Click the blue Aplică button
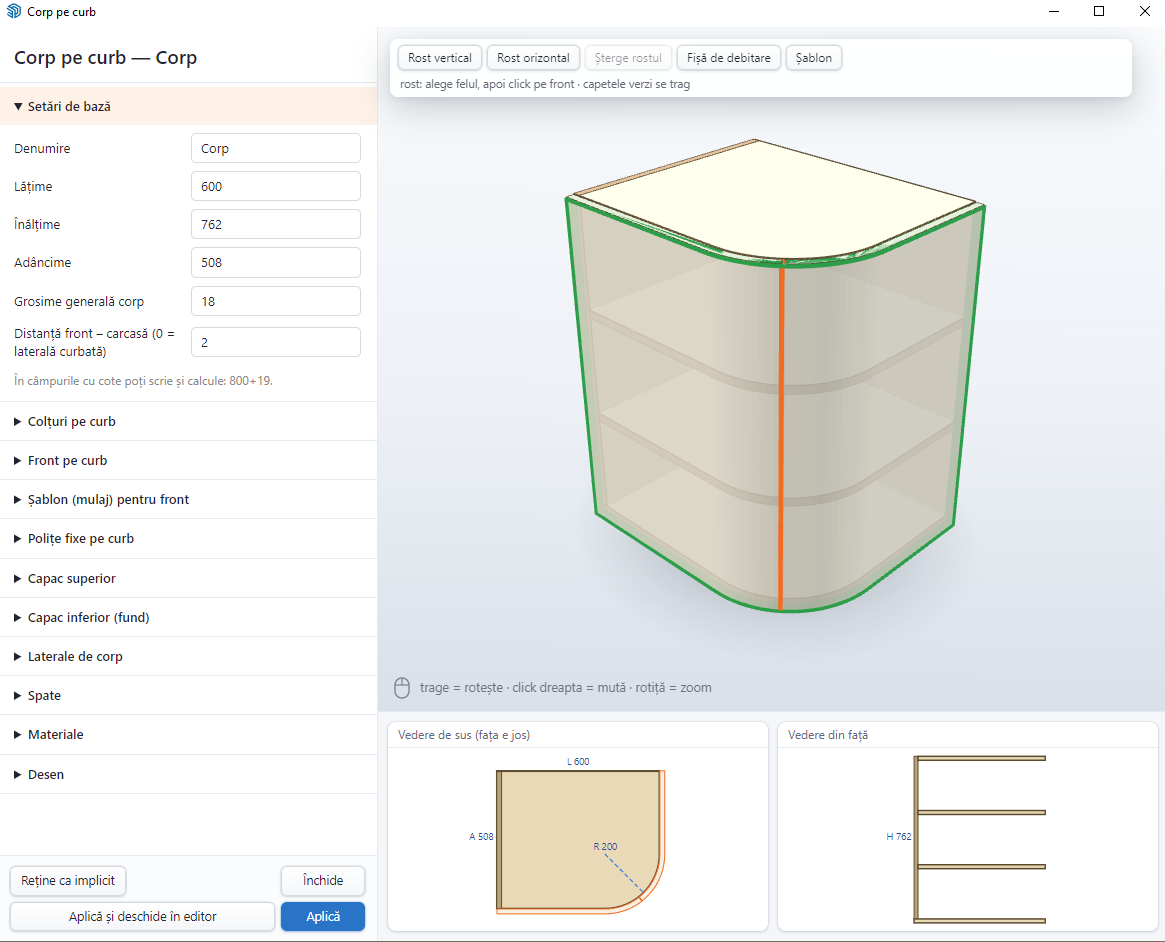Image resolution: width=1165 pixels, height=942 pixels. (323, 917)
